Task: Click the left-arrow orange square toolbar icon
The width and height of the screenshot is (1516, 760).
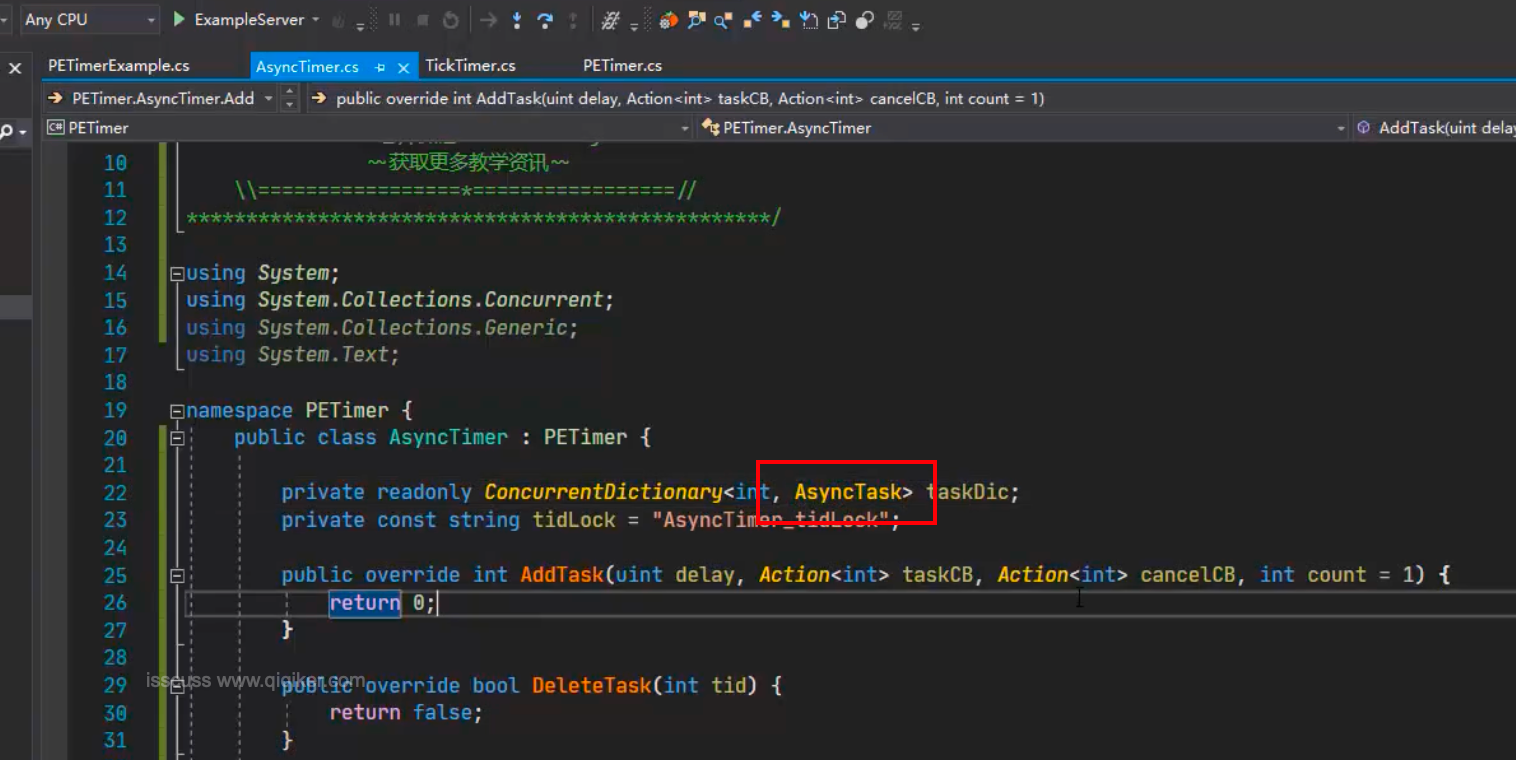Action: coord(752,20)
